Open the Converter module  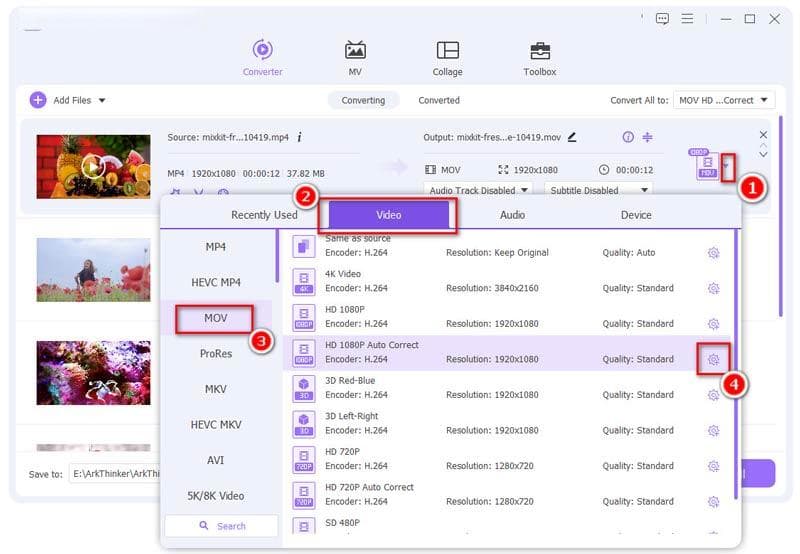click(x=262, y=58)
